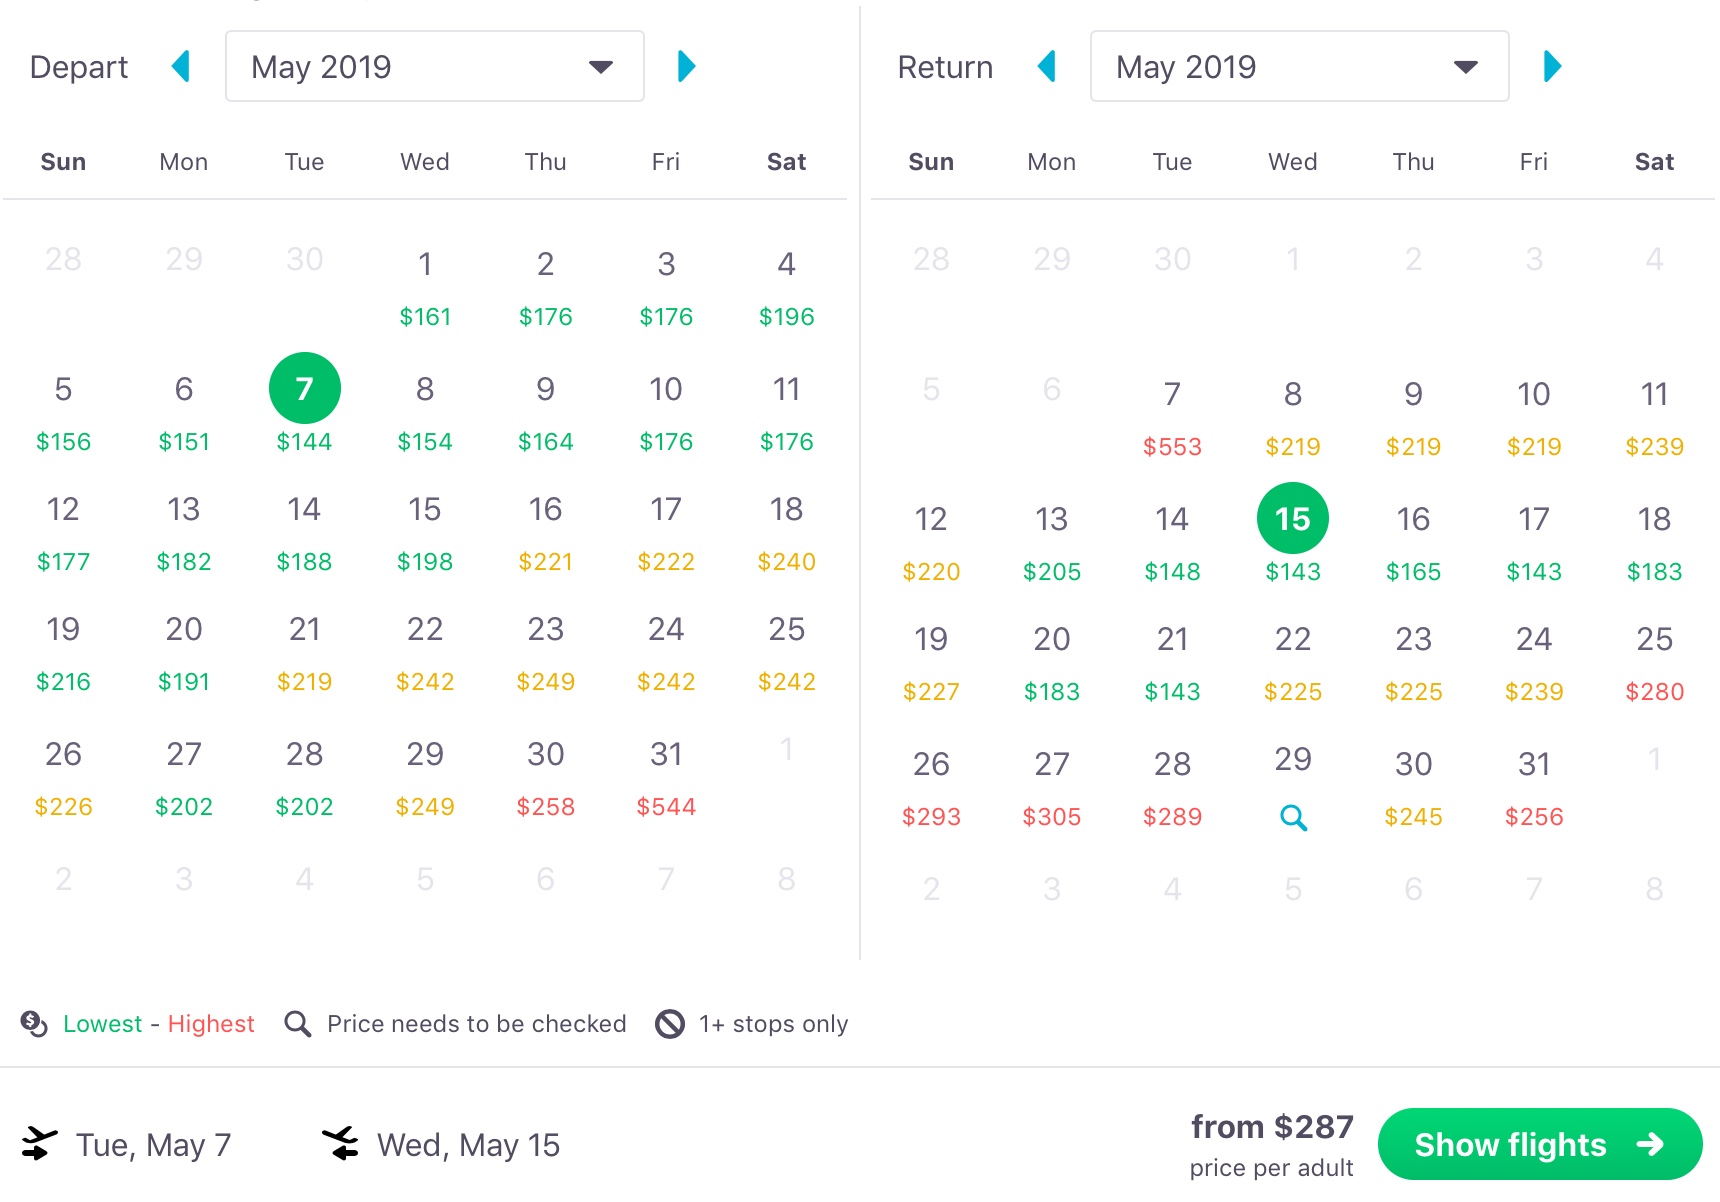Screen dimensions: 1720x1202
Task: Change departure to May 6 for $151
Action: tap(183, 414)
